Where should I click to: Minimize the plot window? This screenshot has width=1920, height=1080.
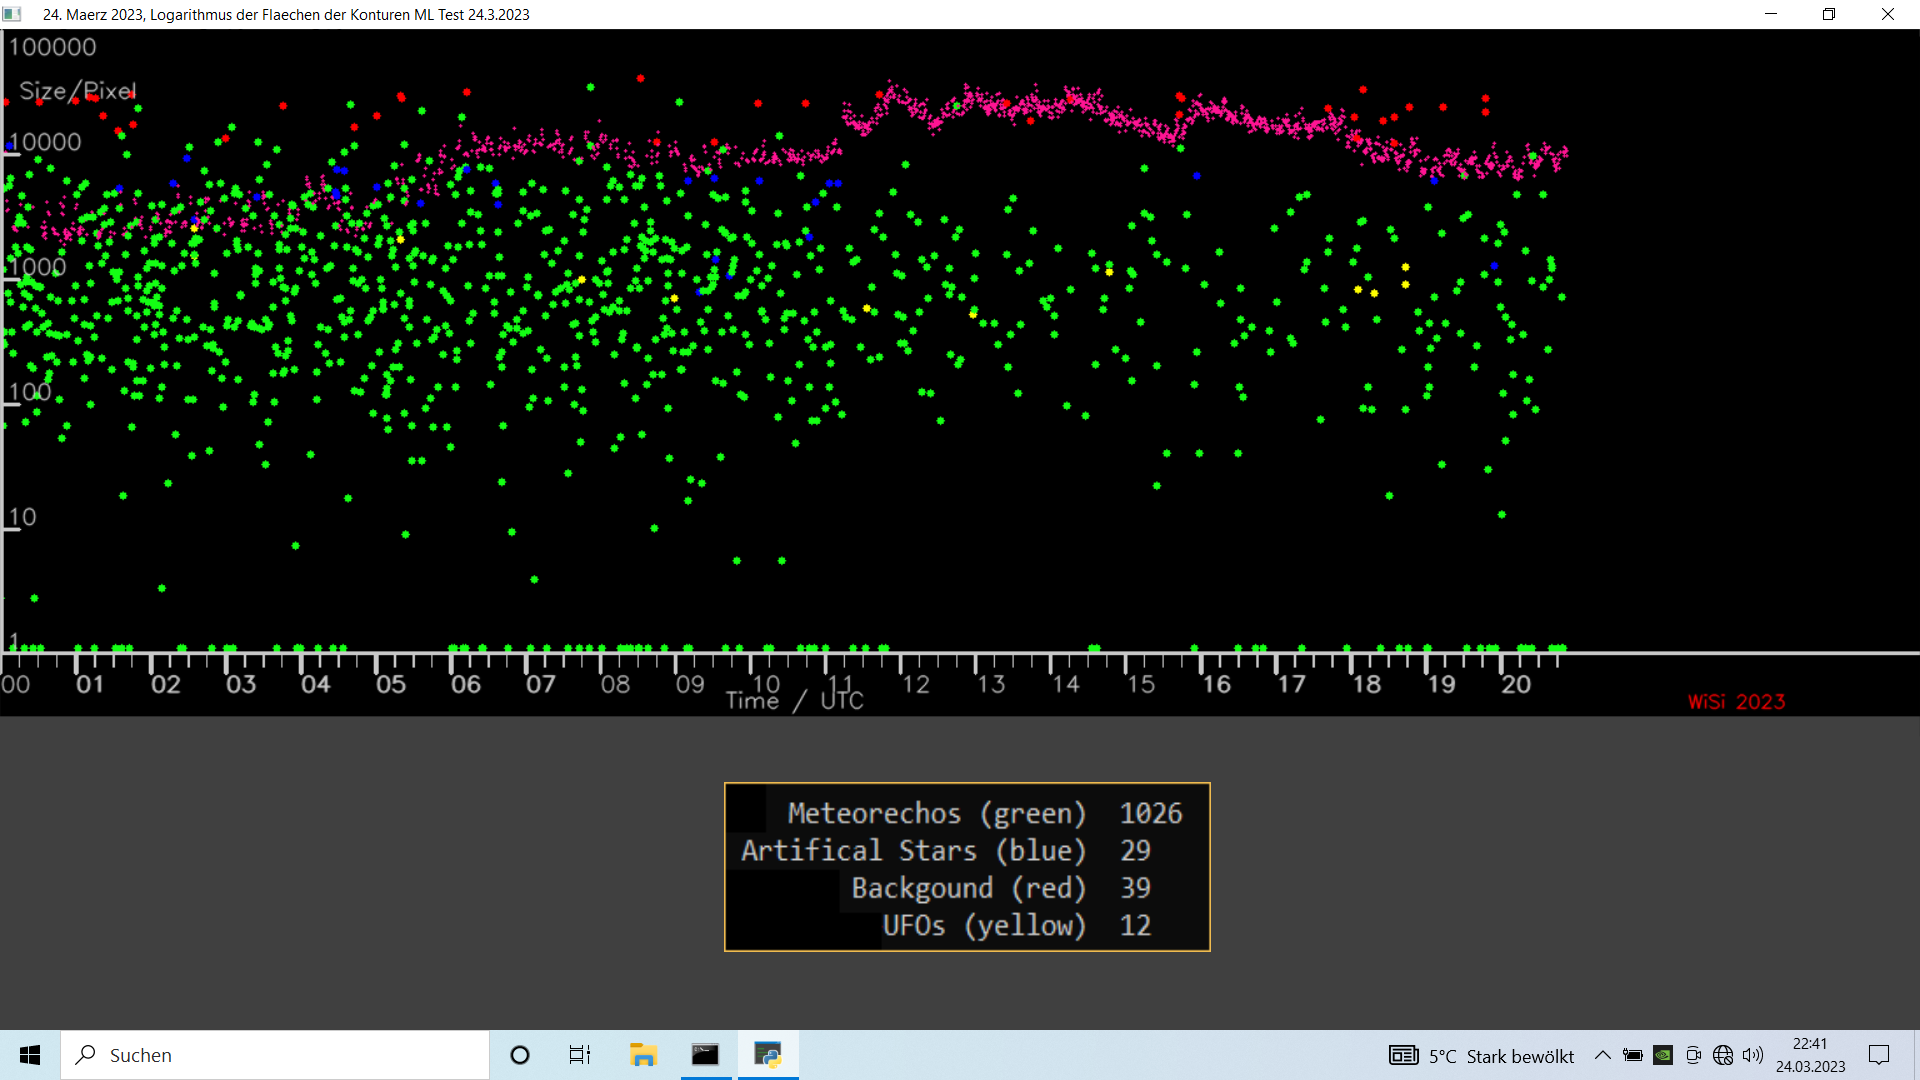(x=1771, y=14)
